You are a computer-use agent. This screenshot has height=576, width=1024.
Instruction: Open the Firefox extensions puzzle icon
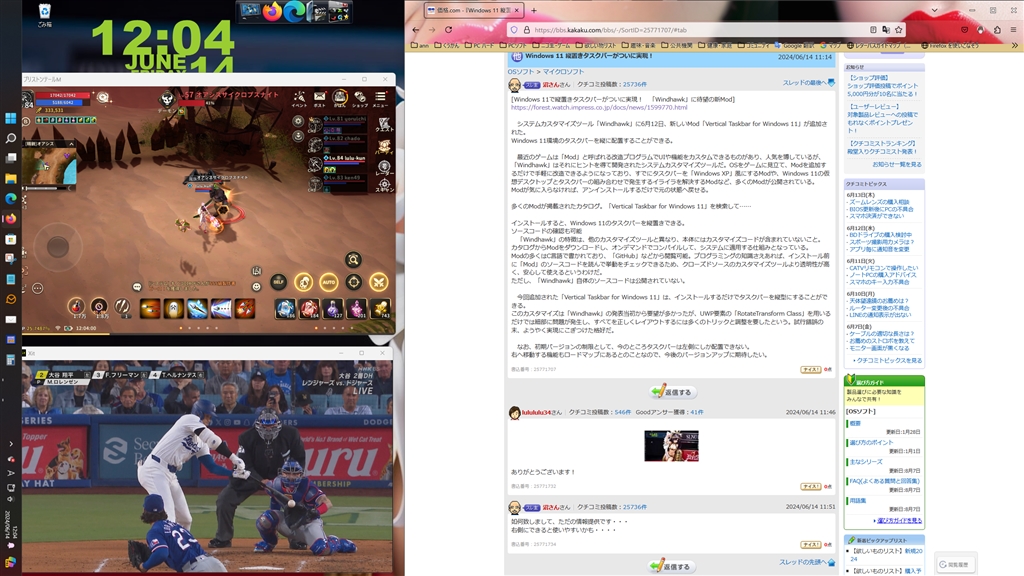997,29
